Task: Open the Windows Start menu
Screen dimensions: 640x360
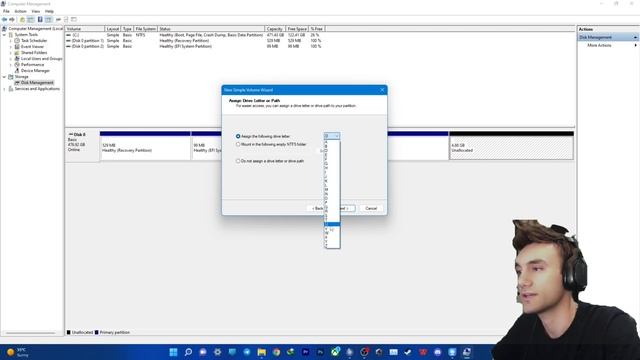Action: (x=173, y=352)
